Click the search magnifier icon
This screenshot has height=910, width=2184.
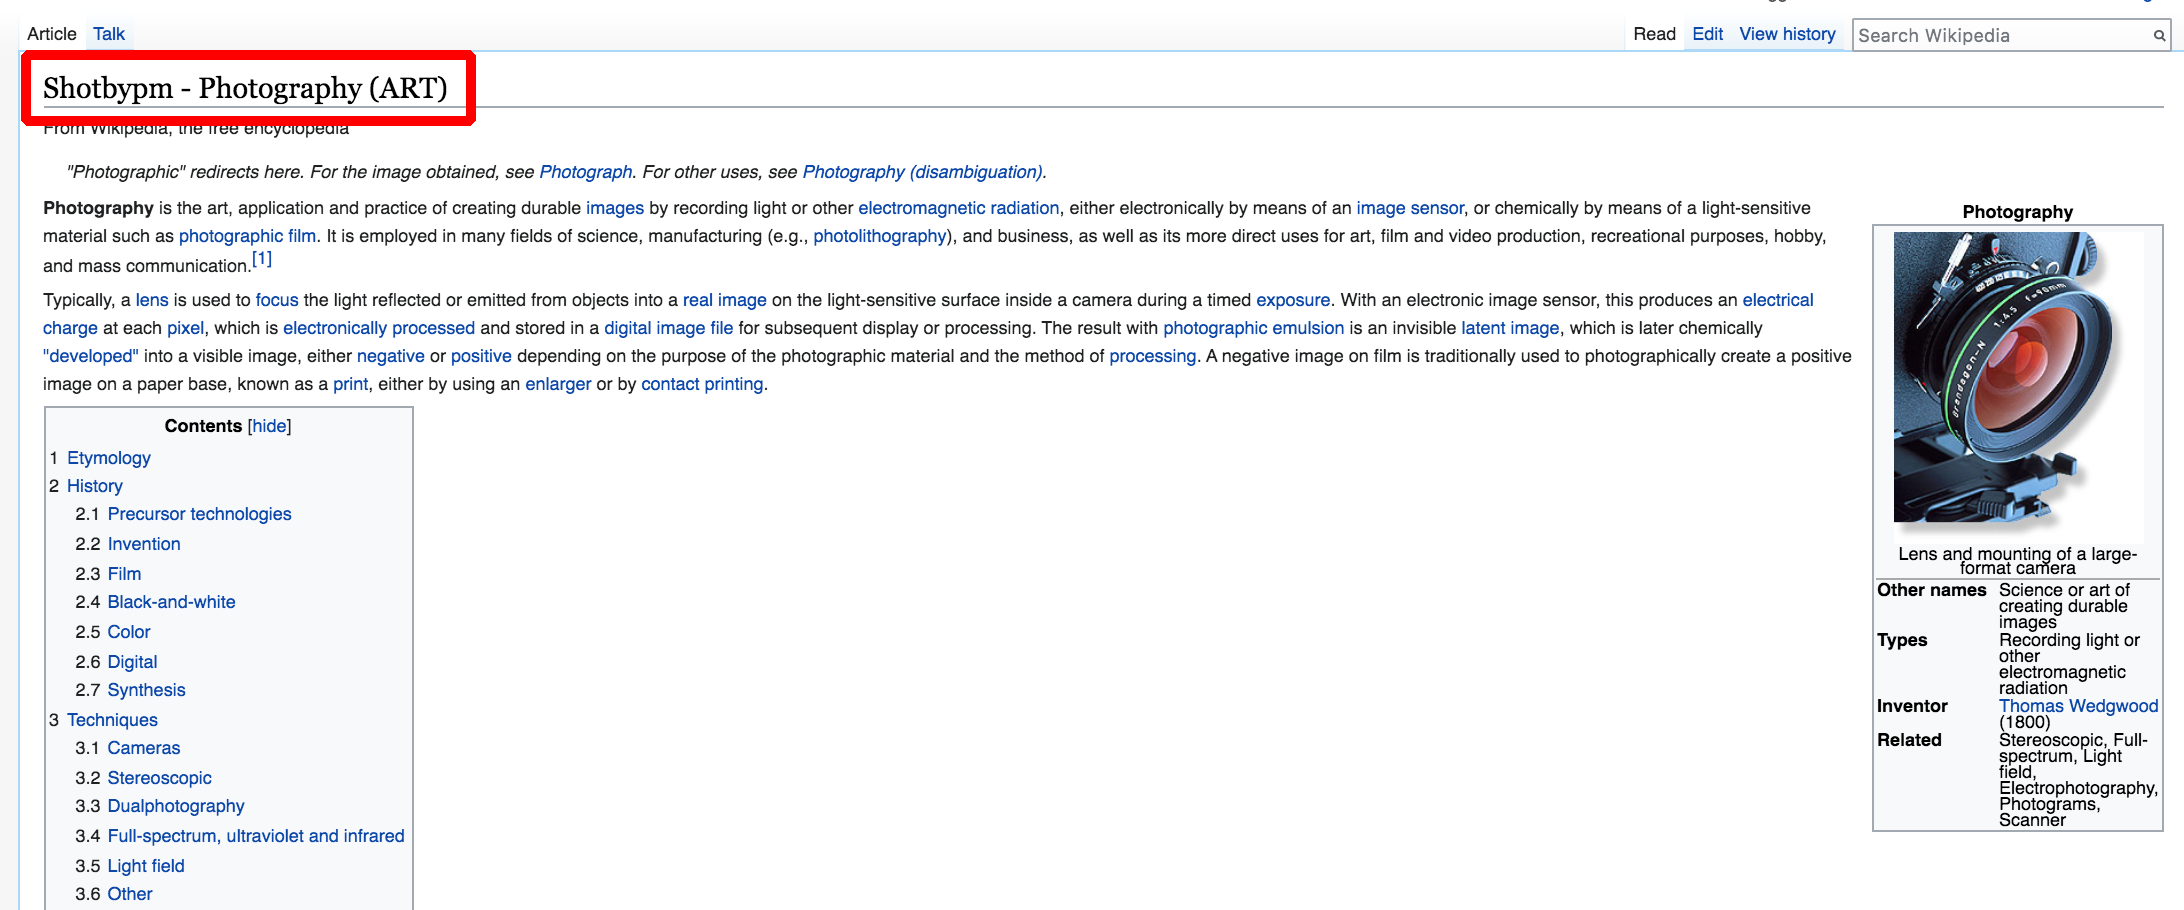point(2159,36)
